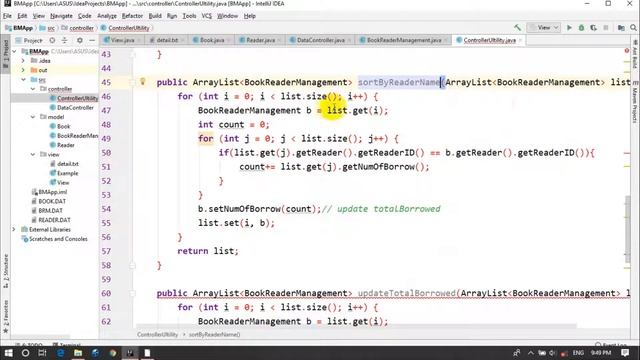Launch Edge browser from taskbar
The width and height of the screenshot is (640, 360).
[x=60, y=353]
